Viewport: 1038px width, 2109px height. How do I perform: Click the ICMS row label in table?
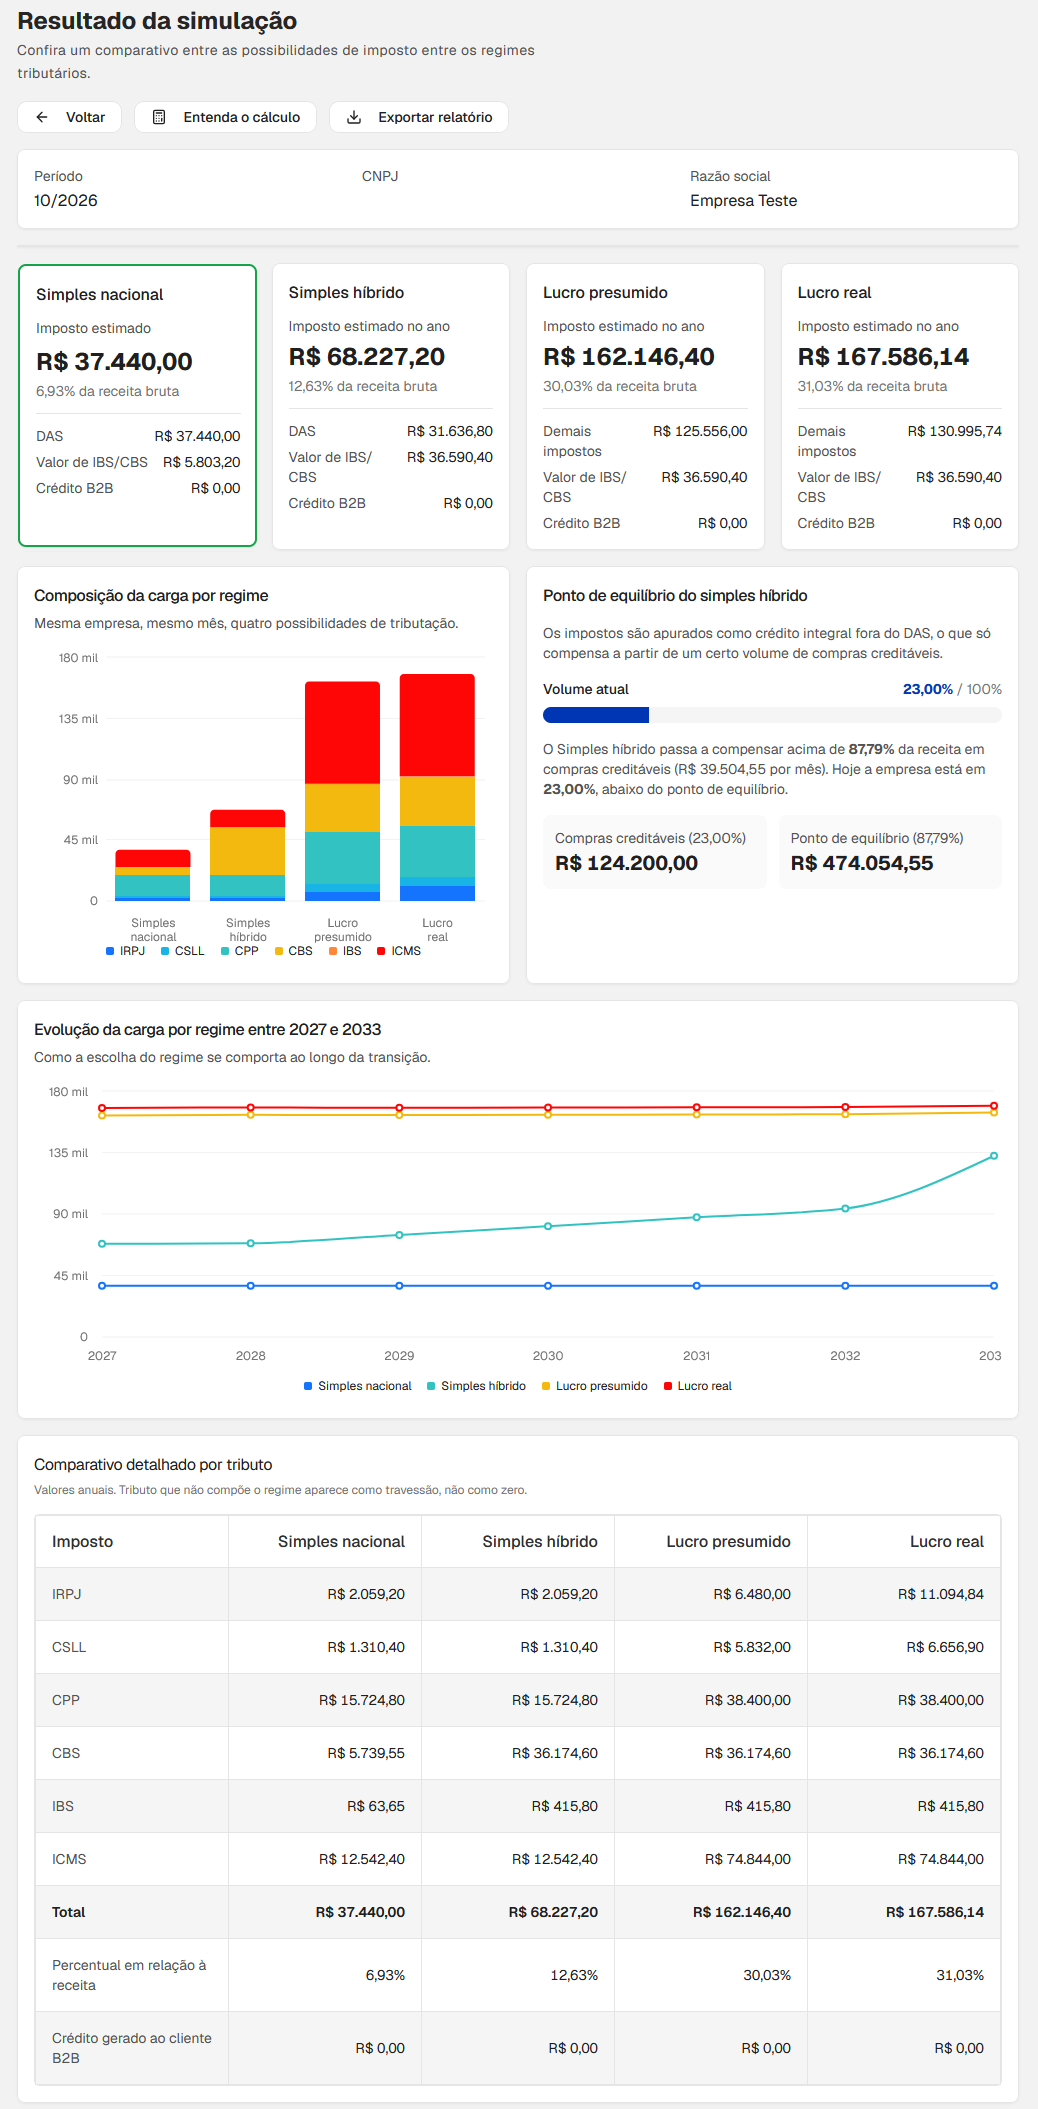69,1859
